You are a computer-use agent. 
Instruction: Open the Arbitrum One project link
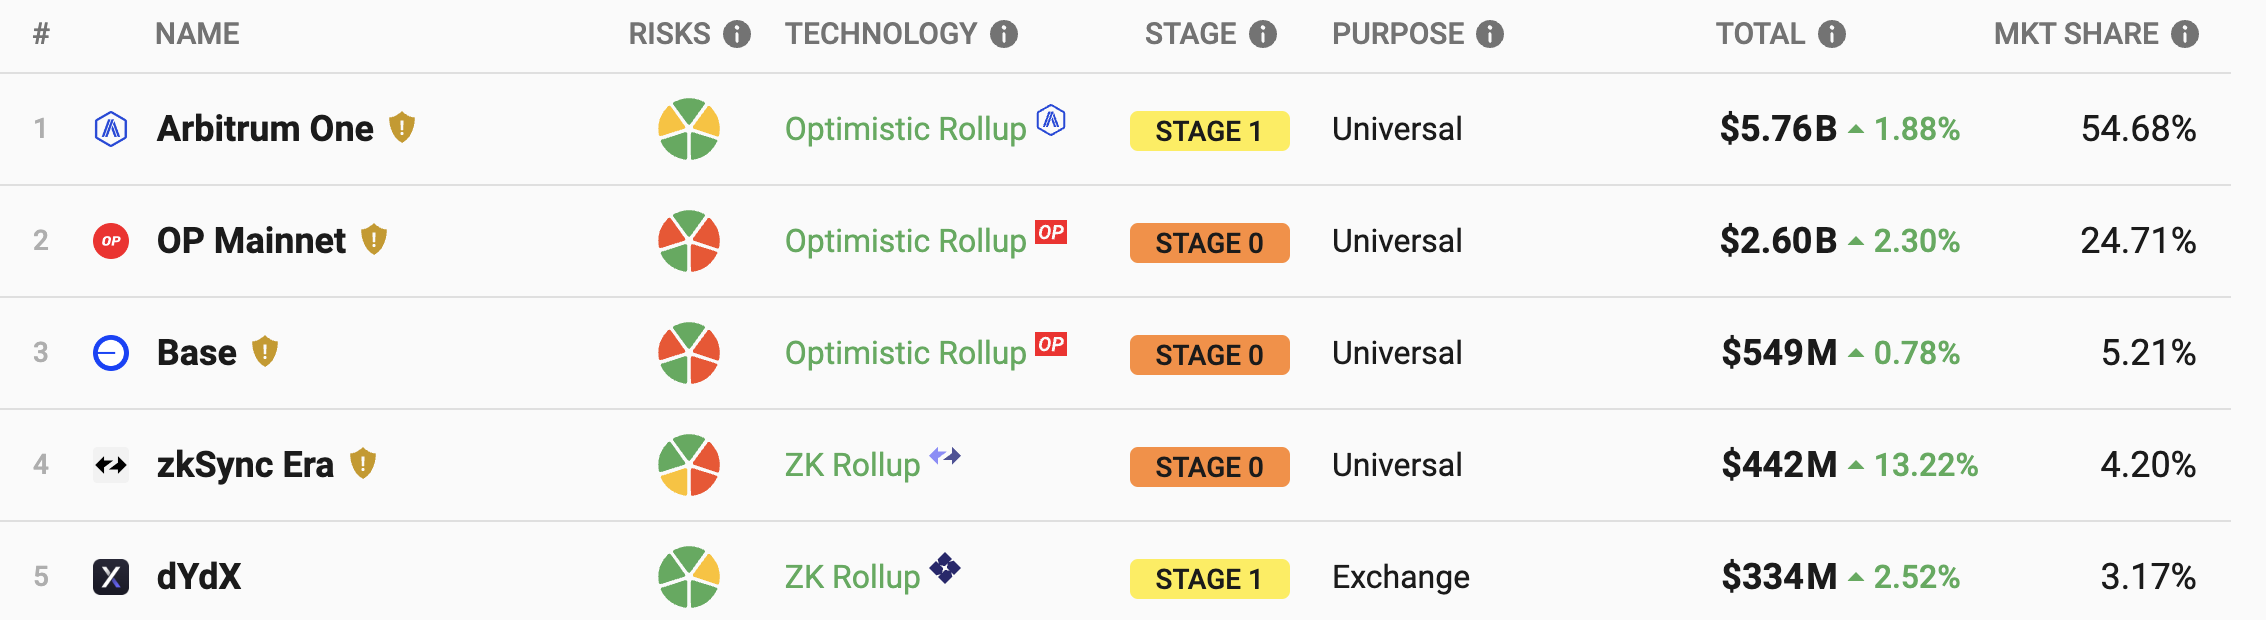[x=265, y=129]
